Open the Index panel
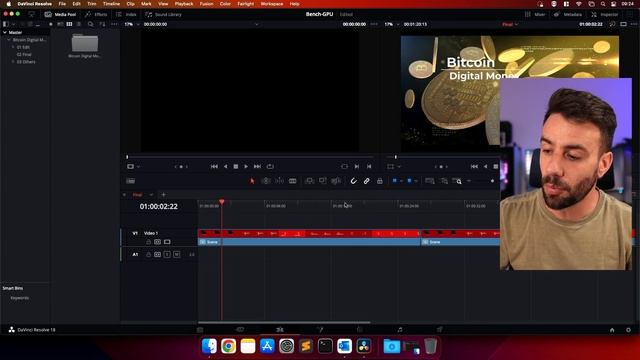This screenshot has width=640, height=360. point(126,14)
